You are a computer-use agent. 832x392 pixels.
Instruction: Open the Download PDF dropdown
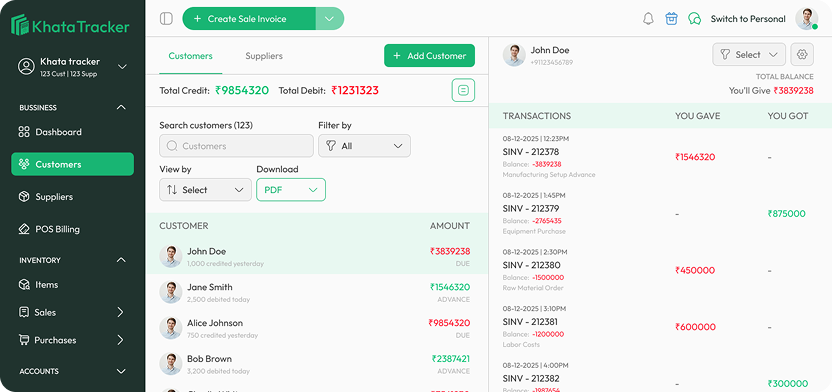291,190
